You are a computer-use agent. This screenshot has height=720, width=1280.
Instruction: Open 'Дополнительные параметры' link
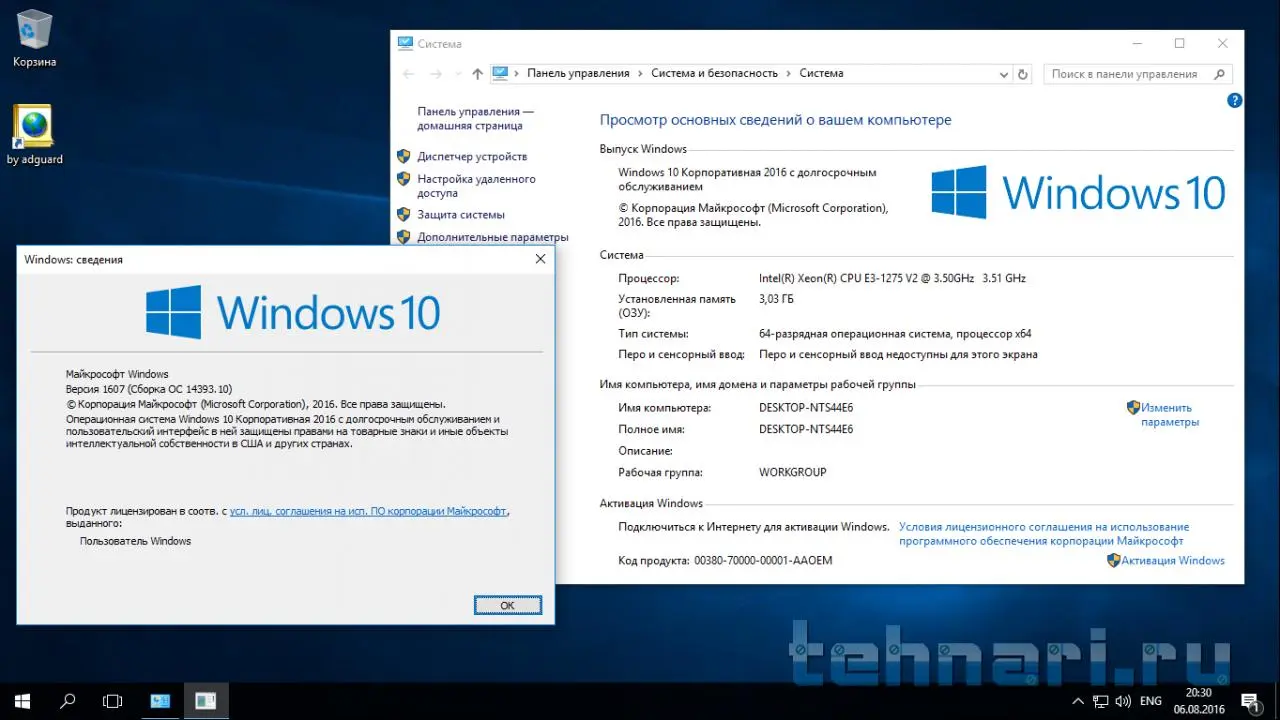493,237
